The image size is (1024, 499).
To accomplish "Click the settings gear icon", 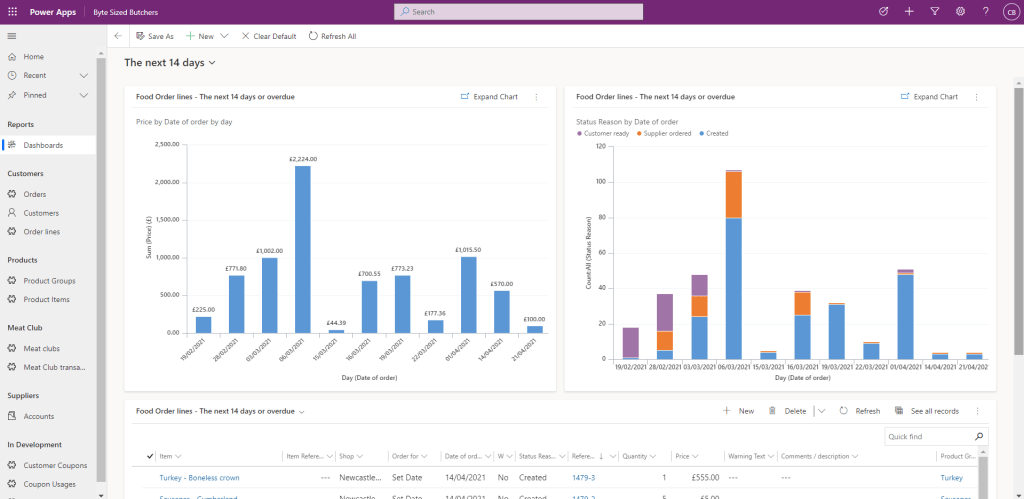I will [960, 11].
